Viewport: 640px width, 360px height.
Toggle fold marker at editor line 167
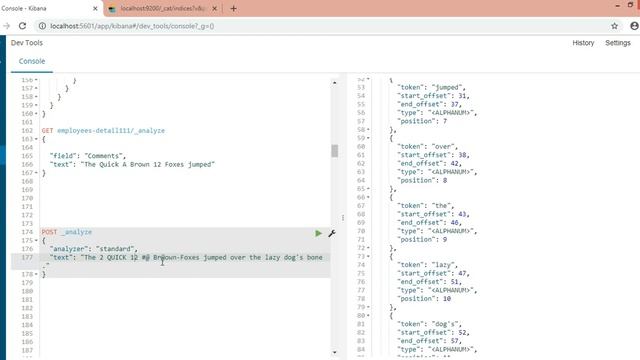(36, 173)
